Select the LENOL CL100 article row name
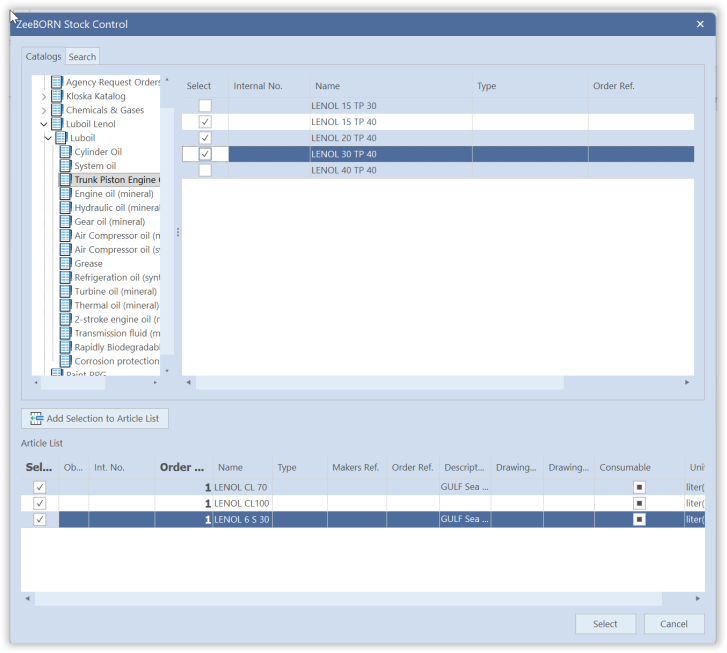 point(242,503)
